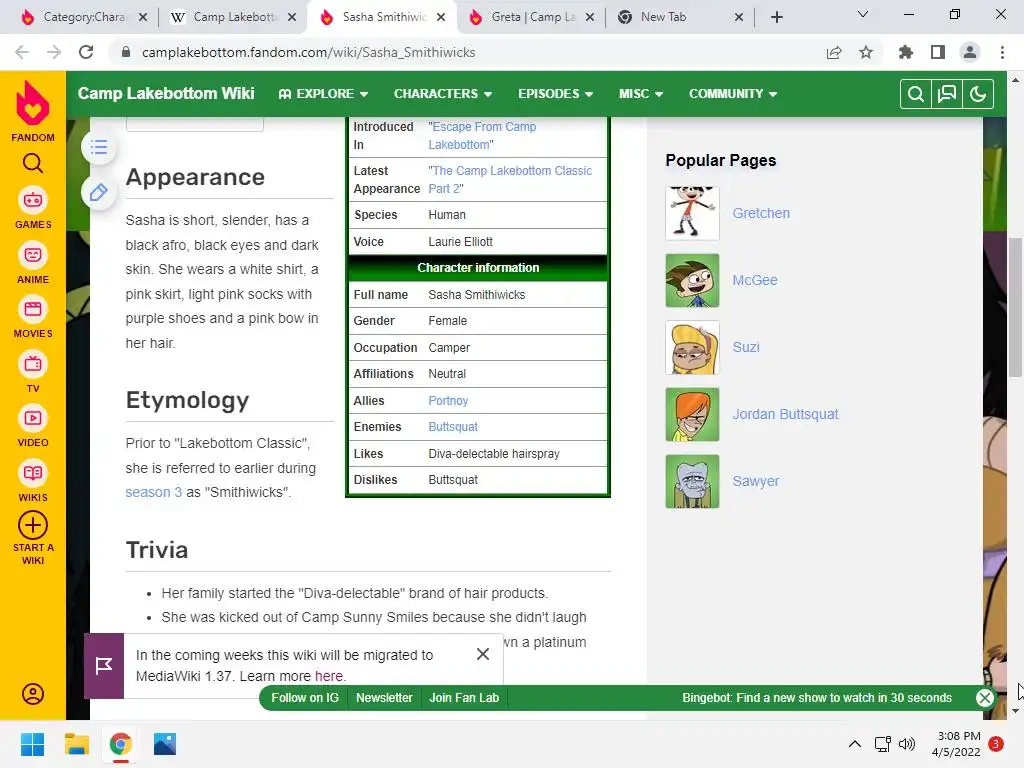Go back to previous page
Screen dimensions: 1024x768
22,52
